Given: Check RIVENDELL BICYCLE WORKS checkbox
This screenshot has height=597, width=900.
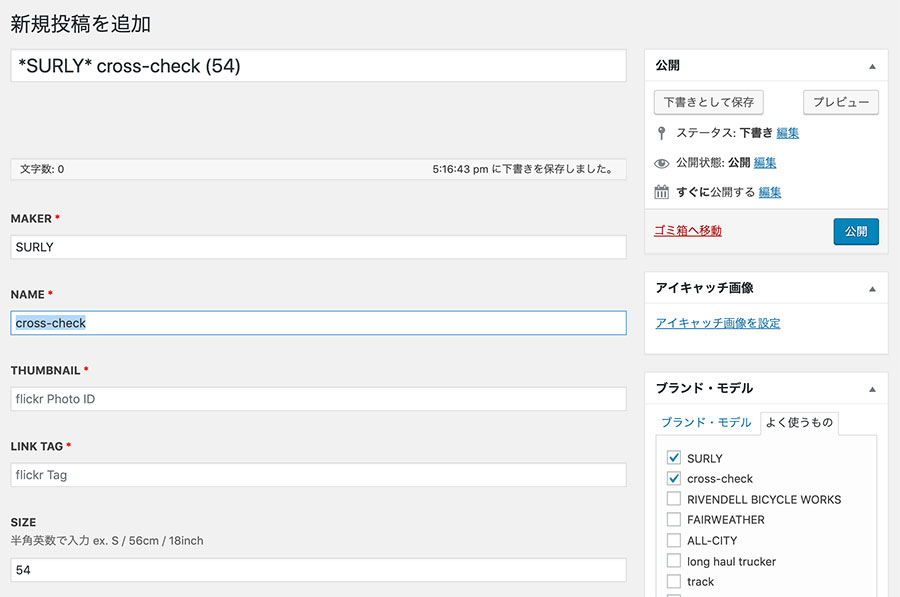Looking at the screenshot, I should [x=674, y=498].
